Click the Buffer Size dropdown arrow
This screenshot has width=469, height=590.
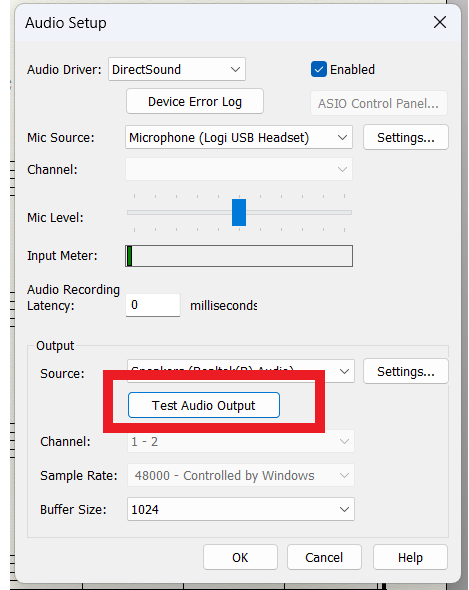click(344, 509)
